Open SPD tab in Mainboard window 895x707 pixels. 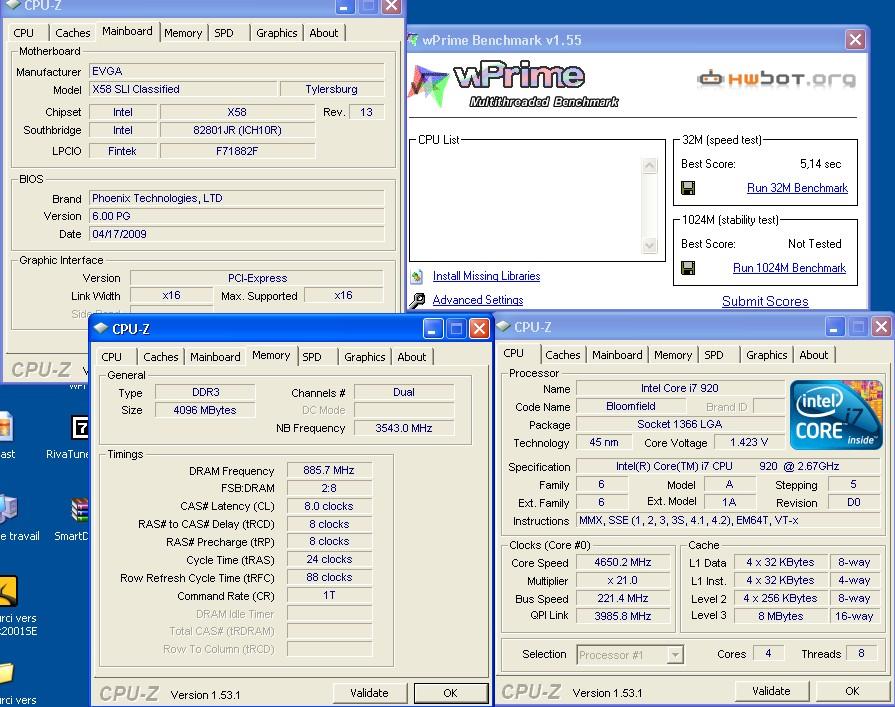coord(224,33)
